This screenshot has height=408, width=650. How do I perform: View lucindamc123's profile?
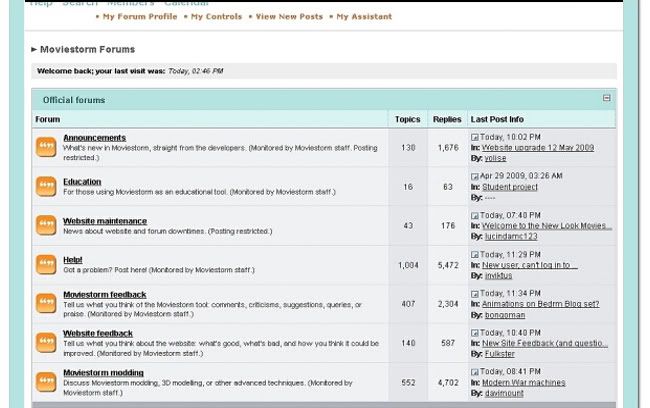click(511, 236)
